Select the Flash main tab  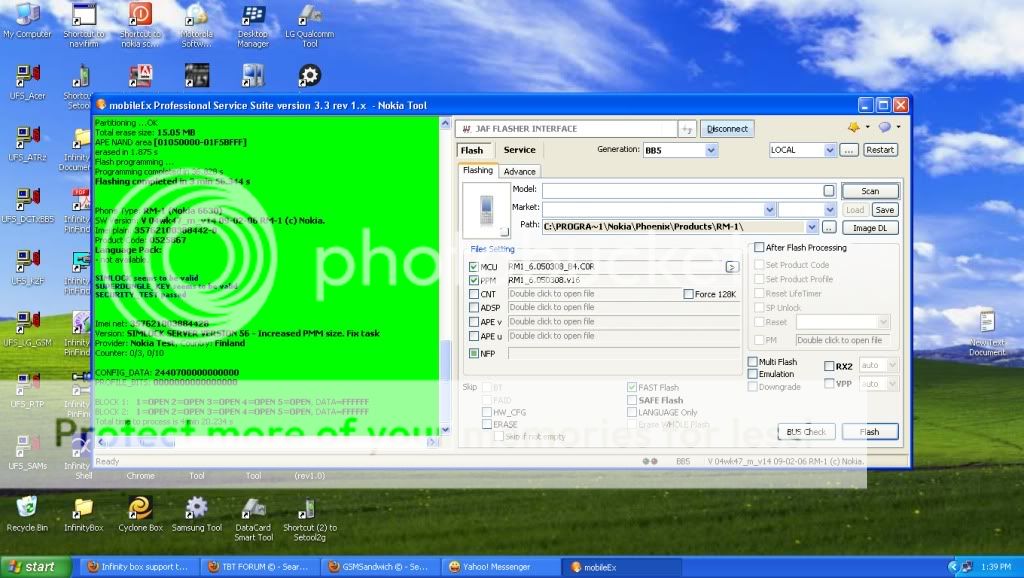[472, 150]
